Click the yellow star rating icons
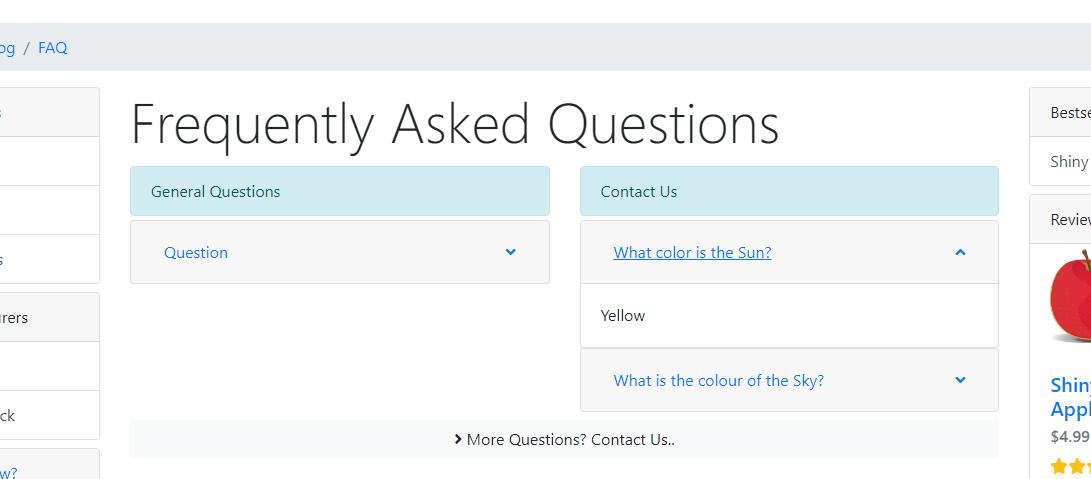This screenshot has width=1091, height=479. click(x=1071, y=466)
